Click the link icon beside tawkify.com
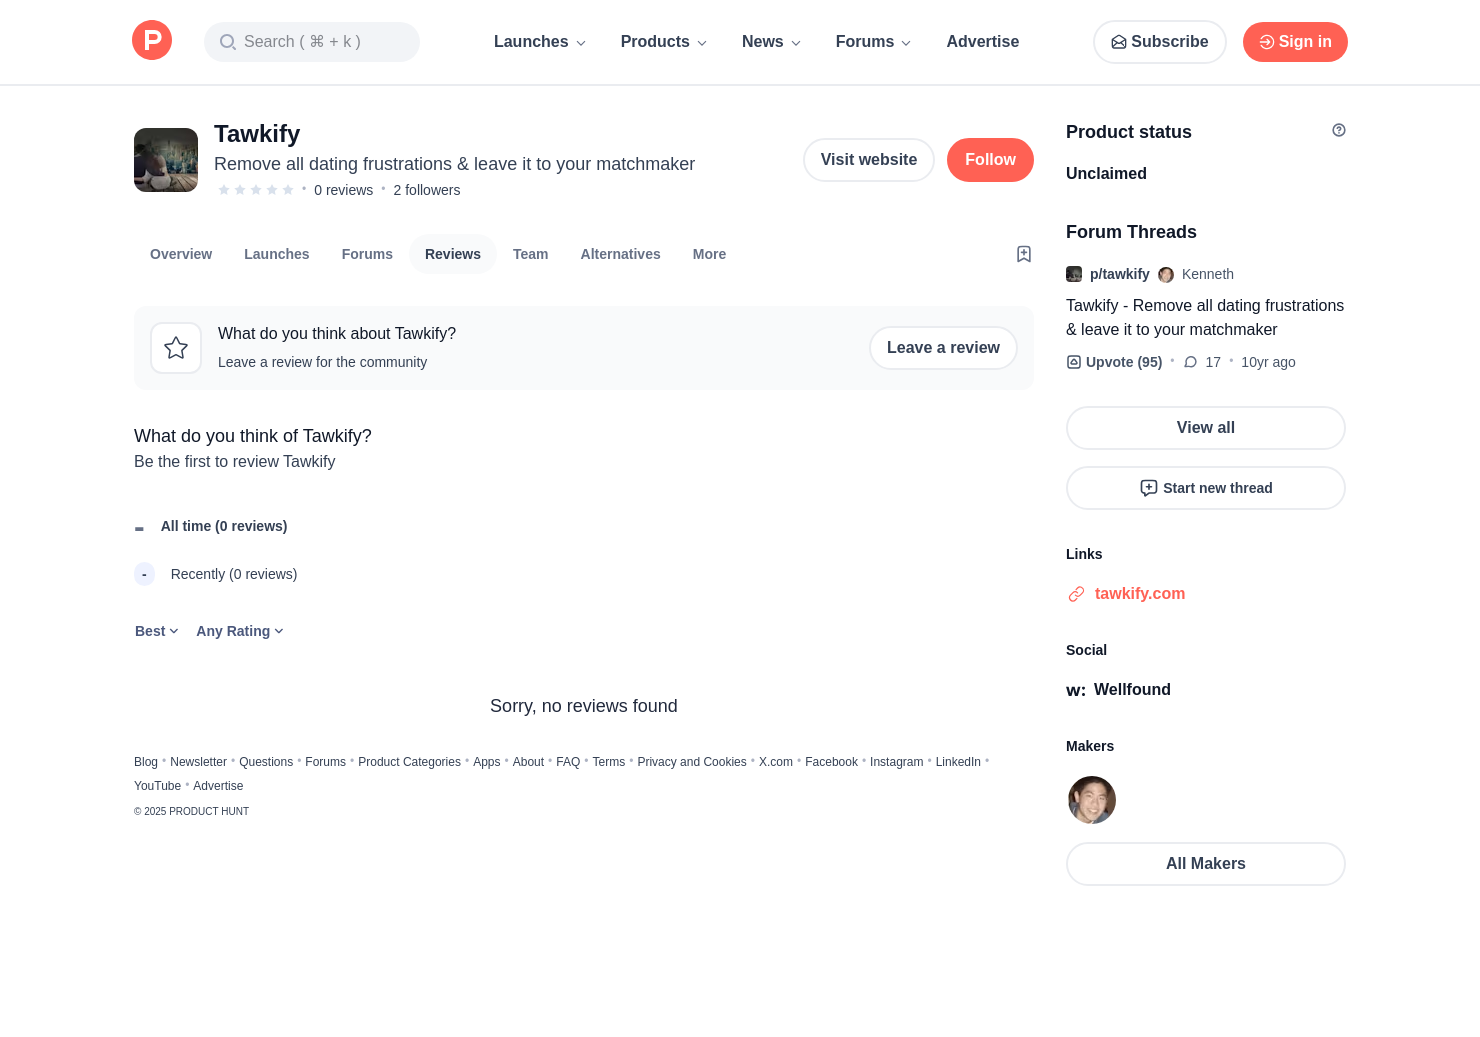 [1076, 594]
